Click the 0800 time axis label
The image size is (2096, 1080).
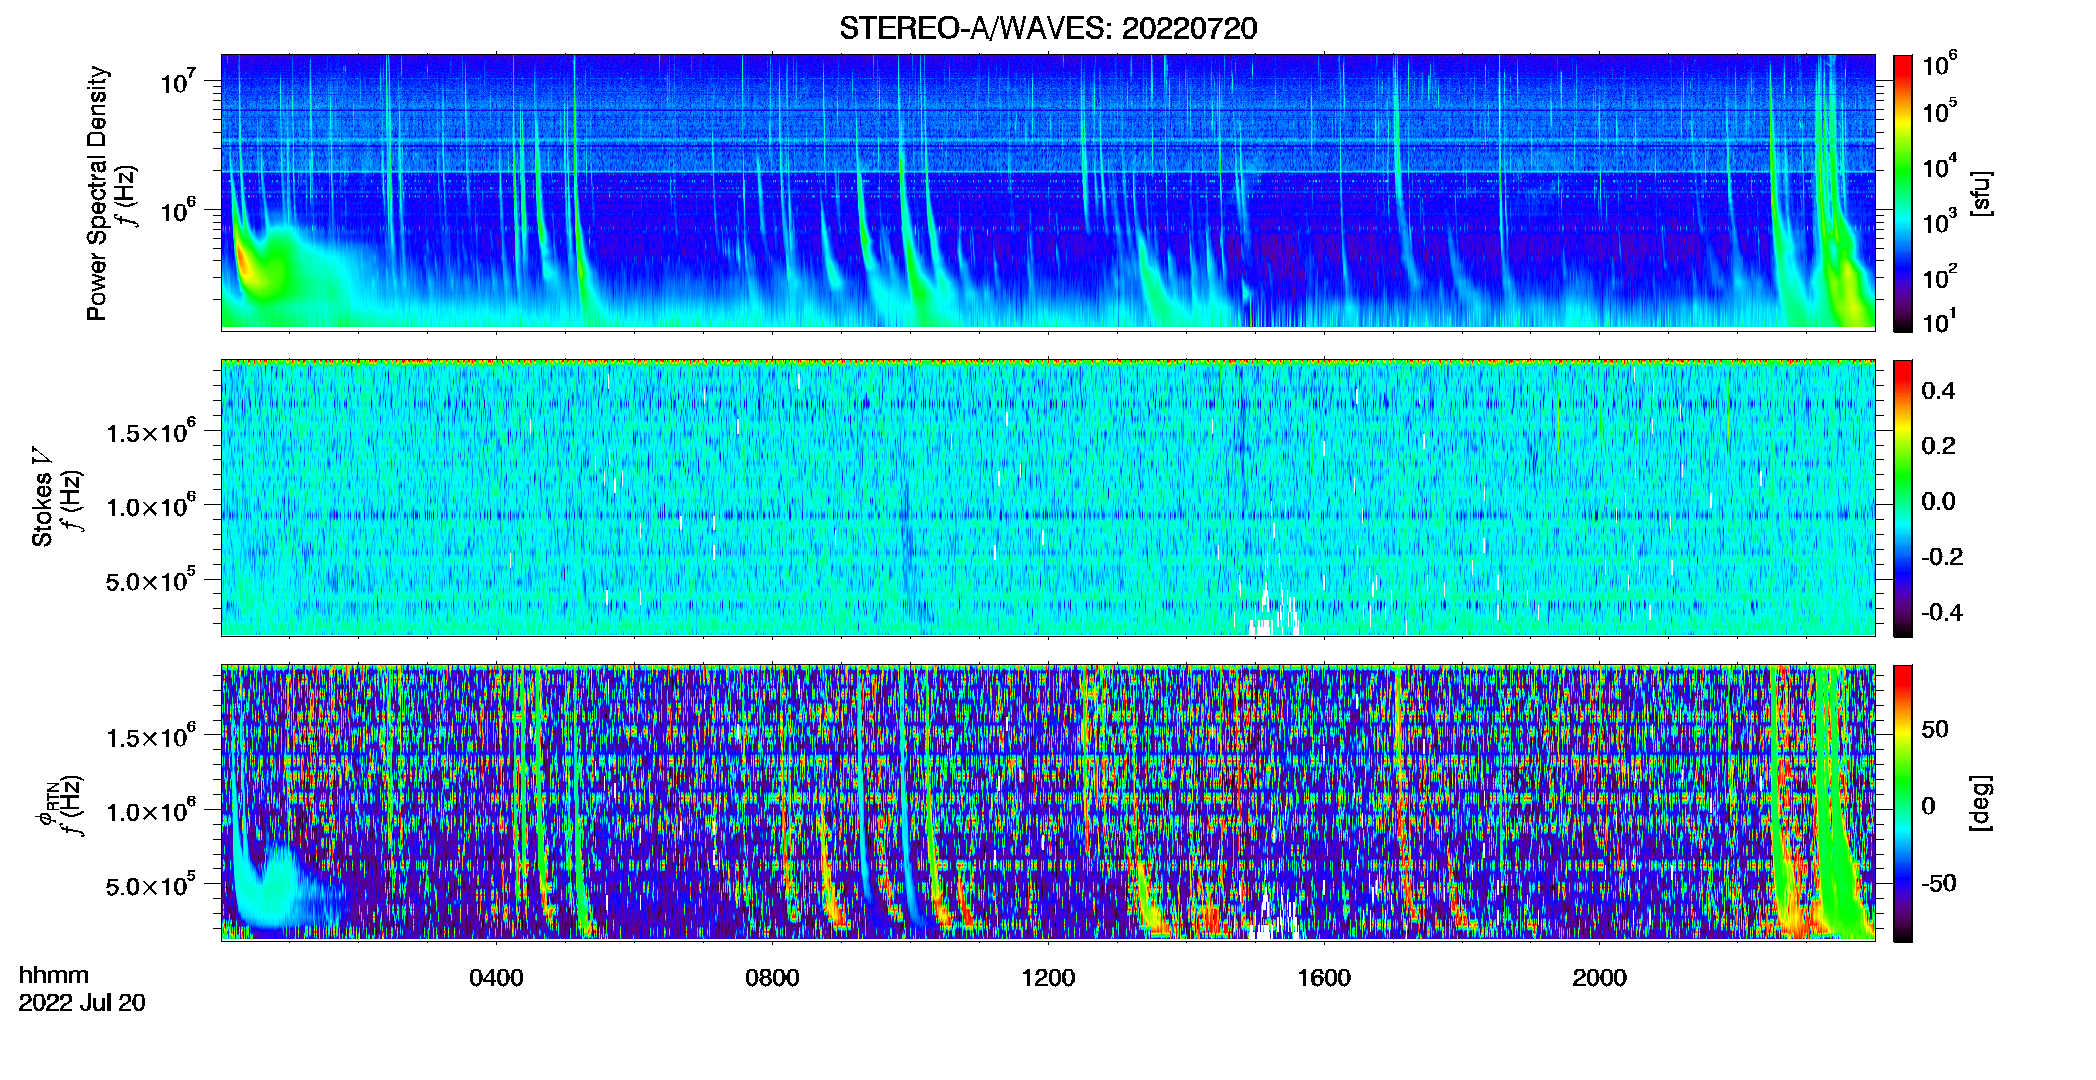[x=772, y=978]
